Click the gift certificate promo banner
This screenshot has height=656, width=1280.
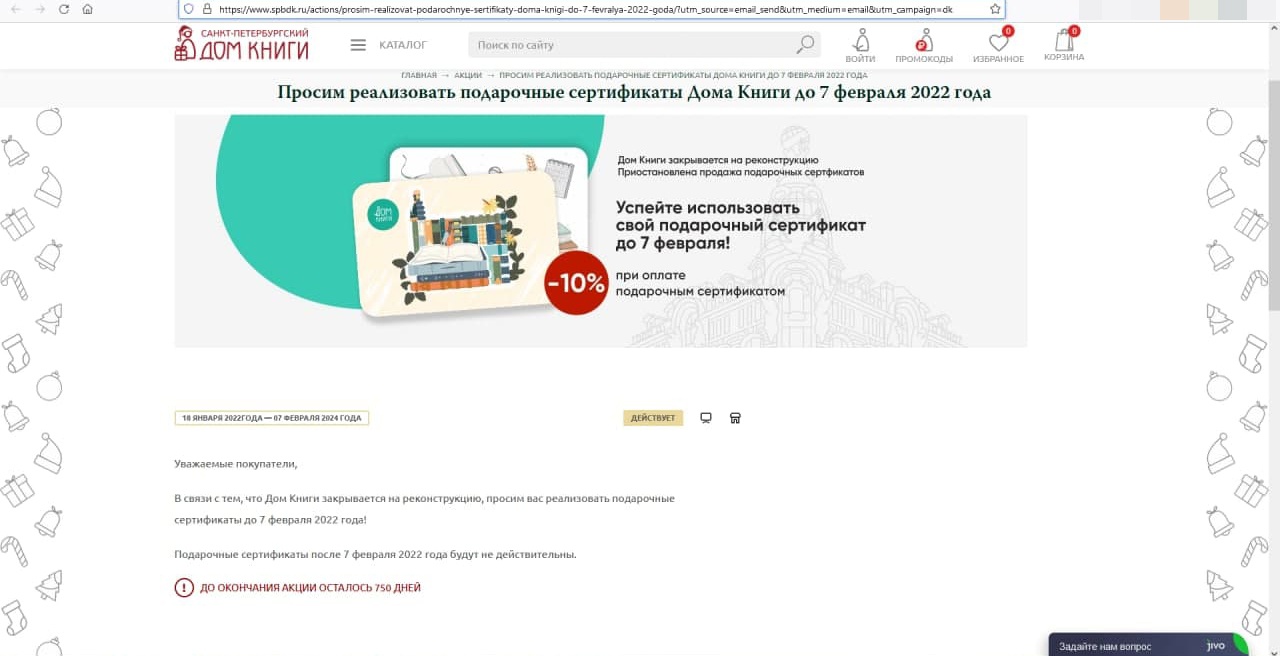(x=600, y=231)
